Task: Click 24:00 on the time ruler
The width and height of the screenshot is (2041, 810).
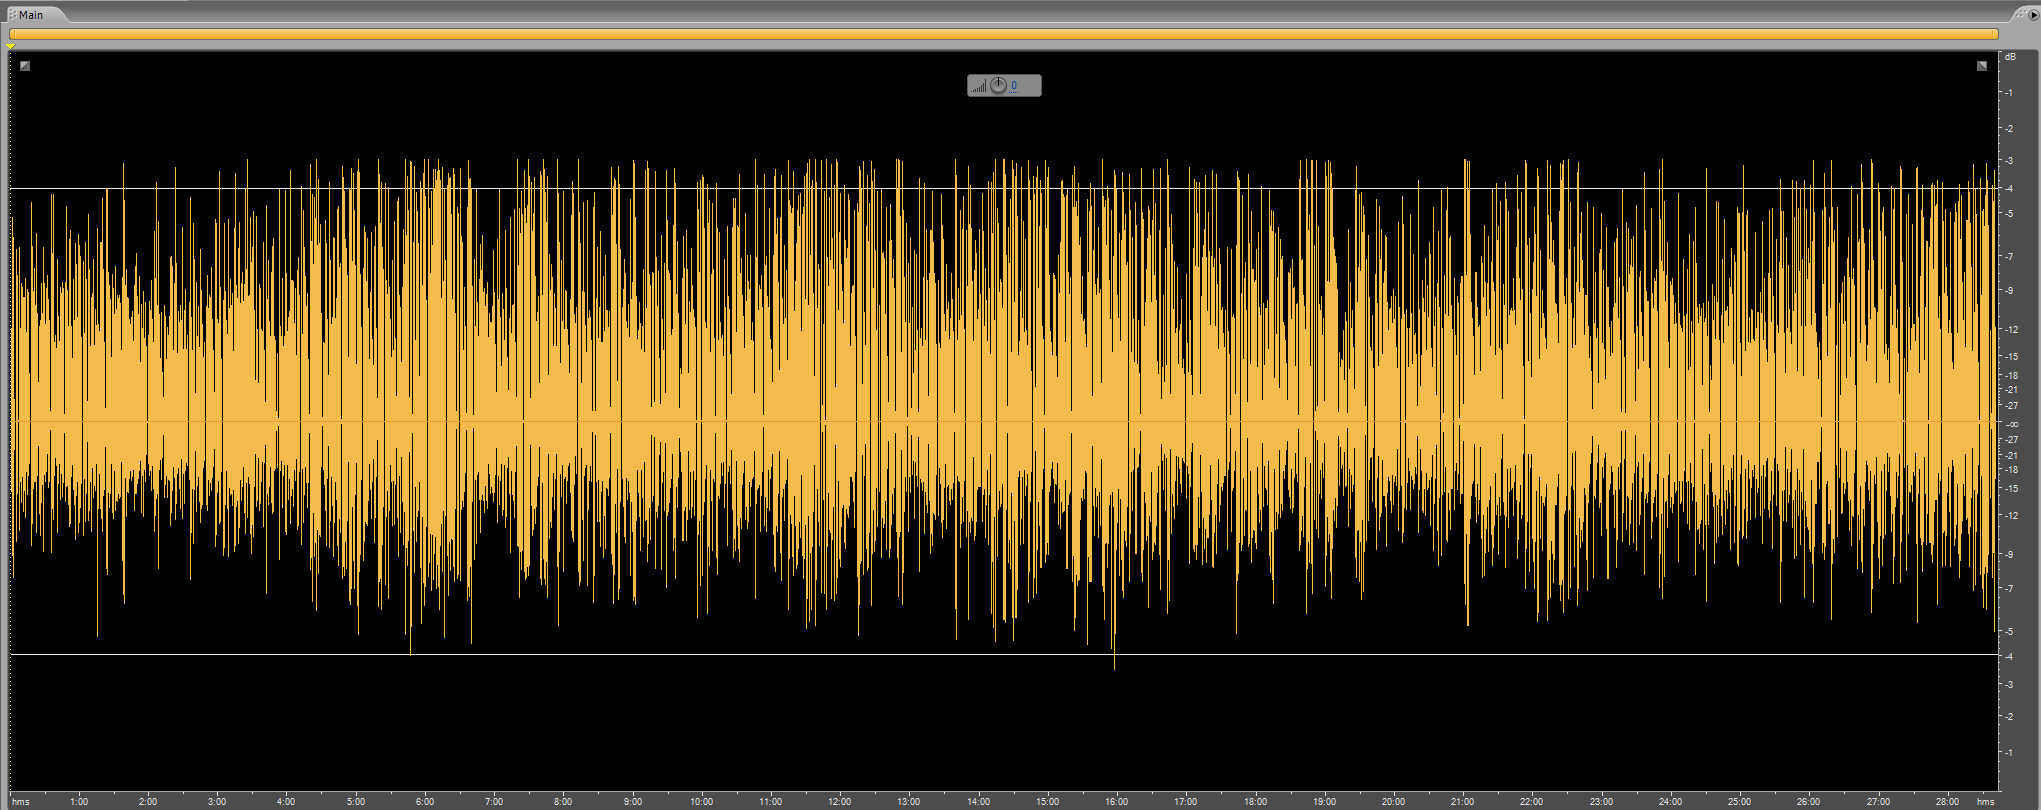Action: pos(1670,801)
